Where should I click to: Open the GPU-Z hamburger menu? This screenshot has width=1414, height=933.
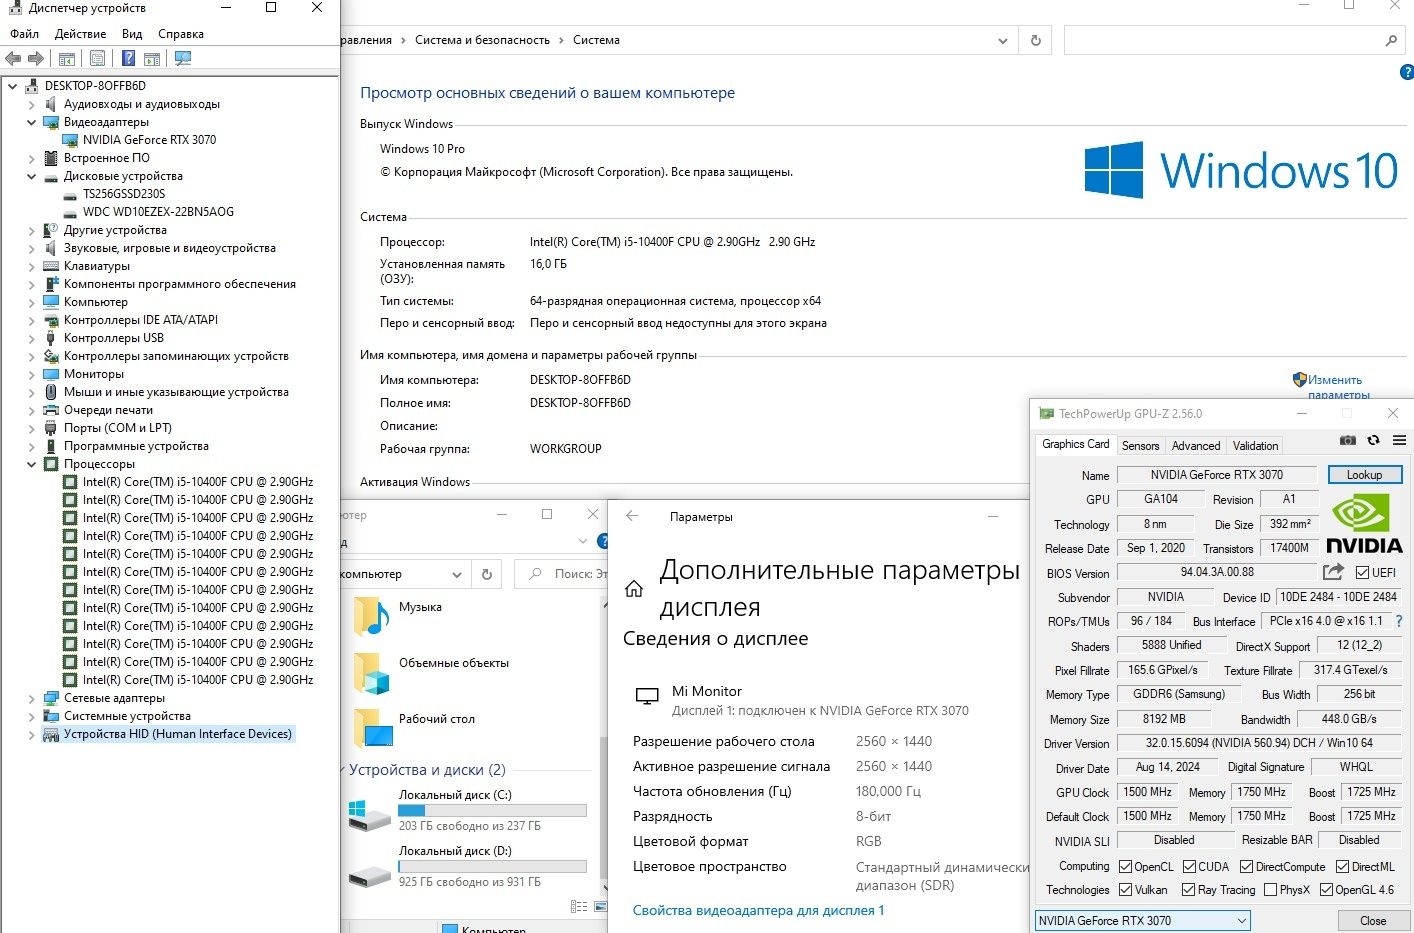click(1399, 440)
